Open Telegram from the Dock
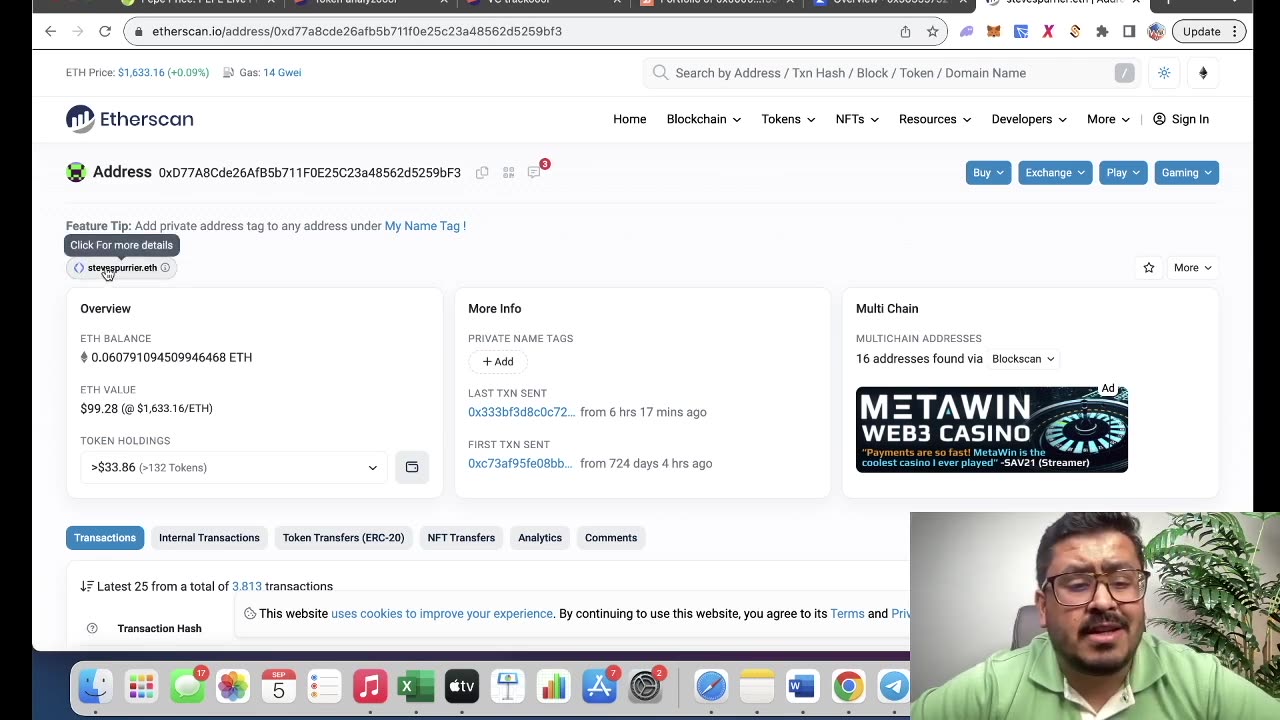This screenshot has height=720, width=1280. (893, 686)
